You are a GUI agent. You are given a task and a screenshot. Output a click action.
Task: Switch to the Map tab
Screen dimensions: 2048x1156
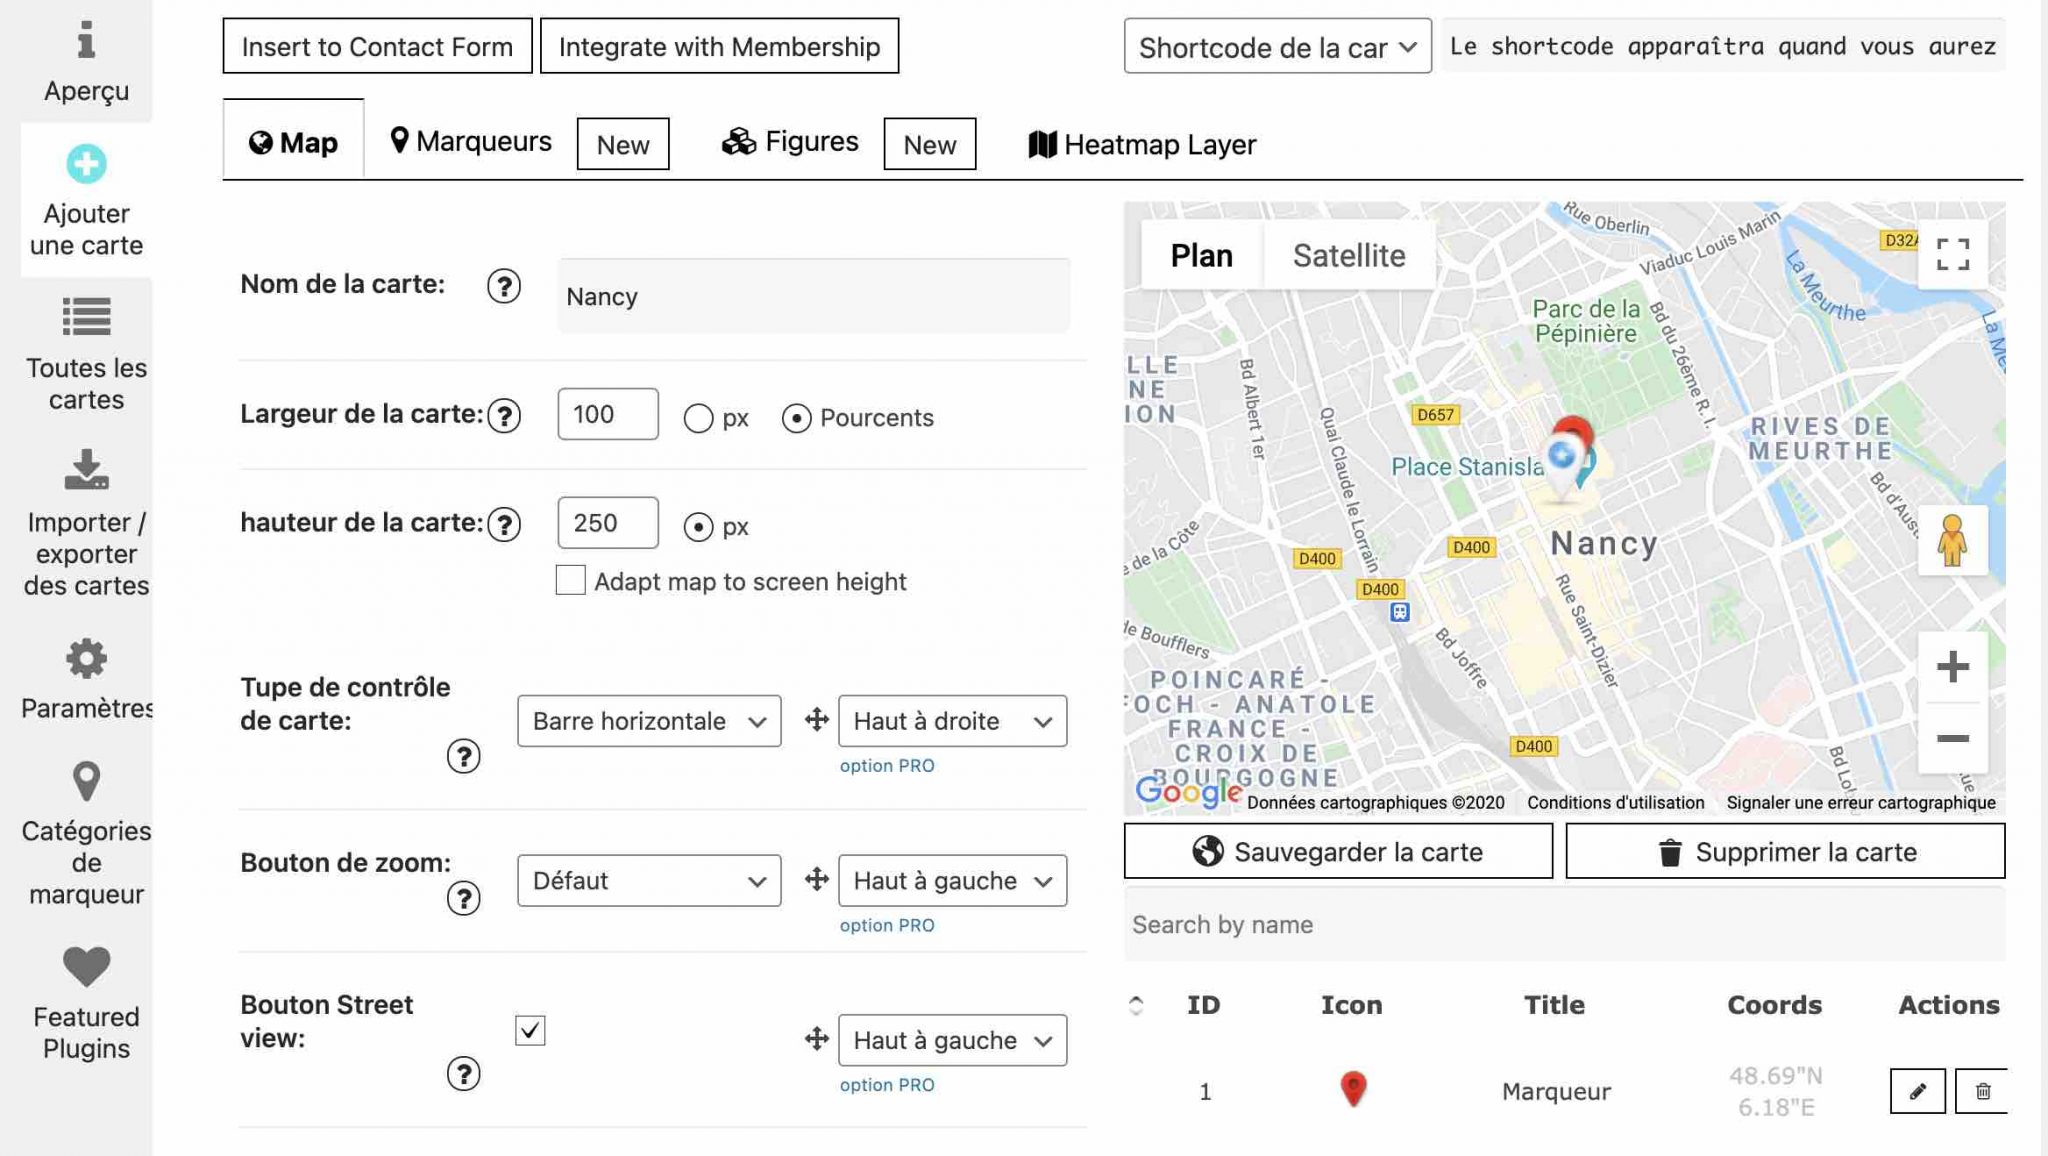point(293,142)
